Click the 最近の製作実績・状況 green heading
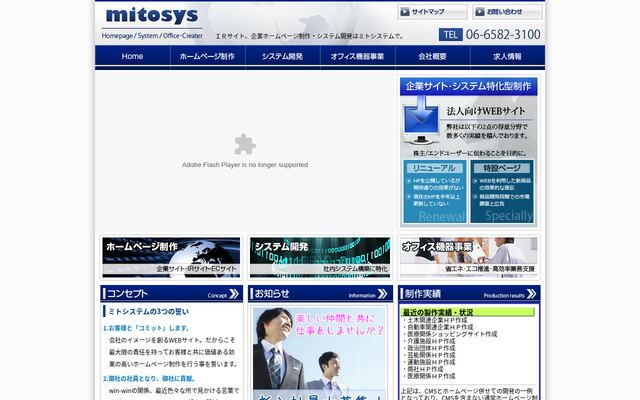Screen dimensions: 640x400 [467, 312]
